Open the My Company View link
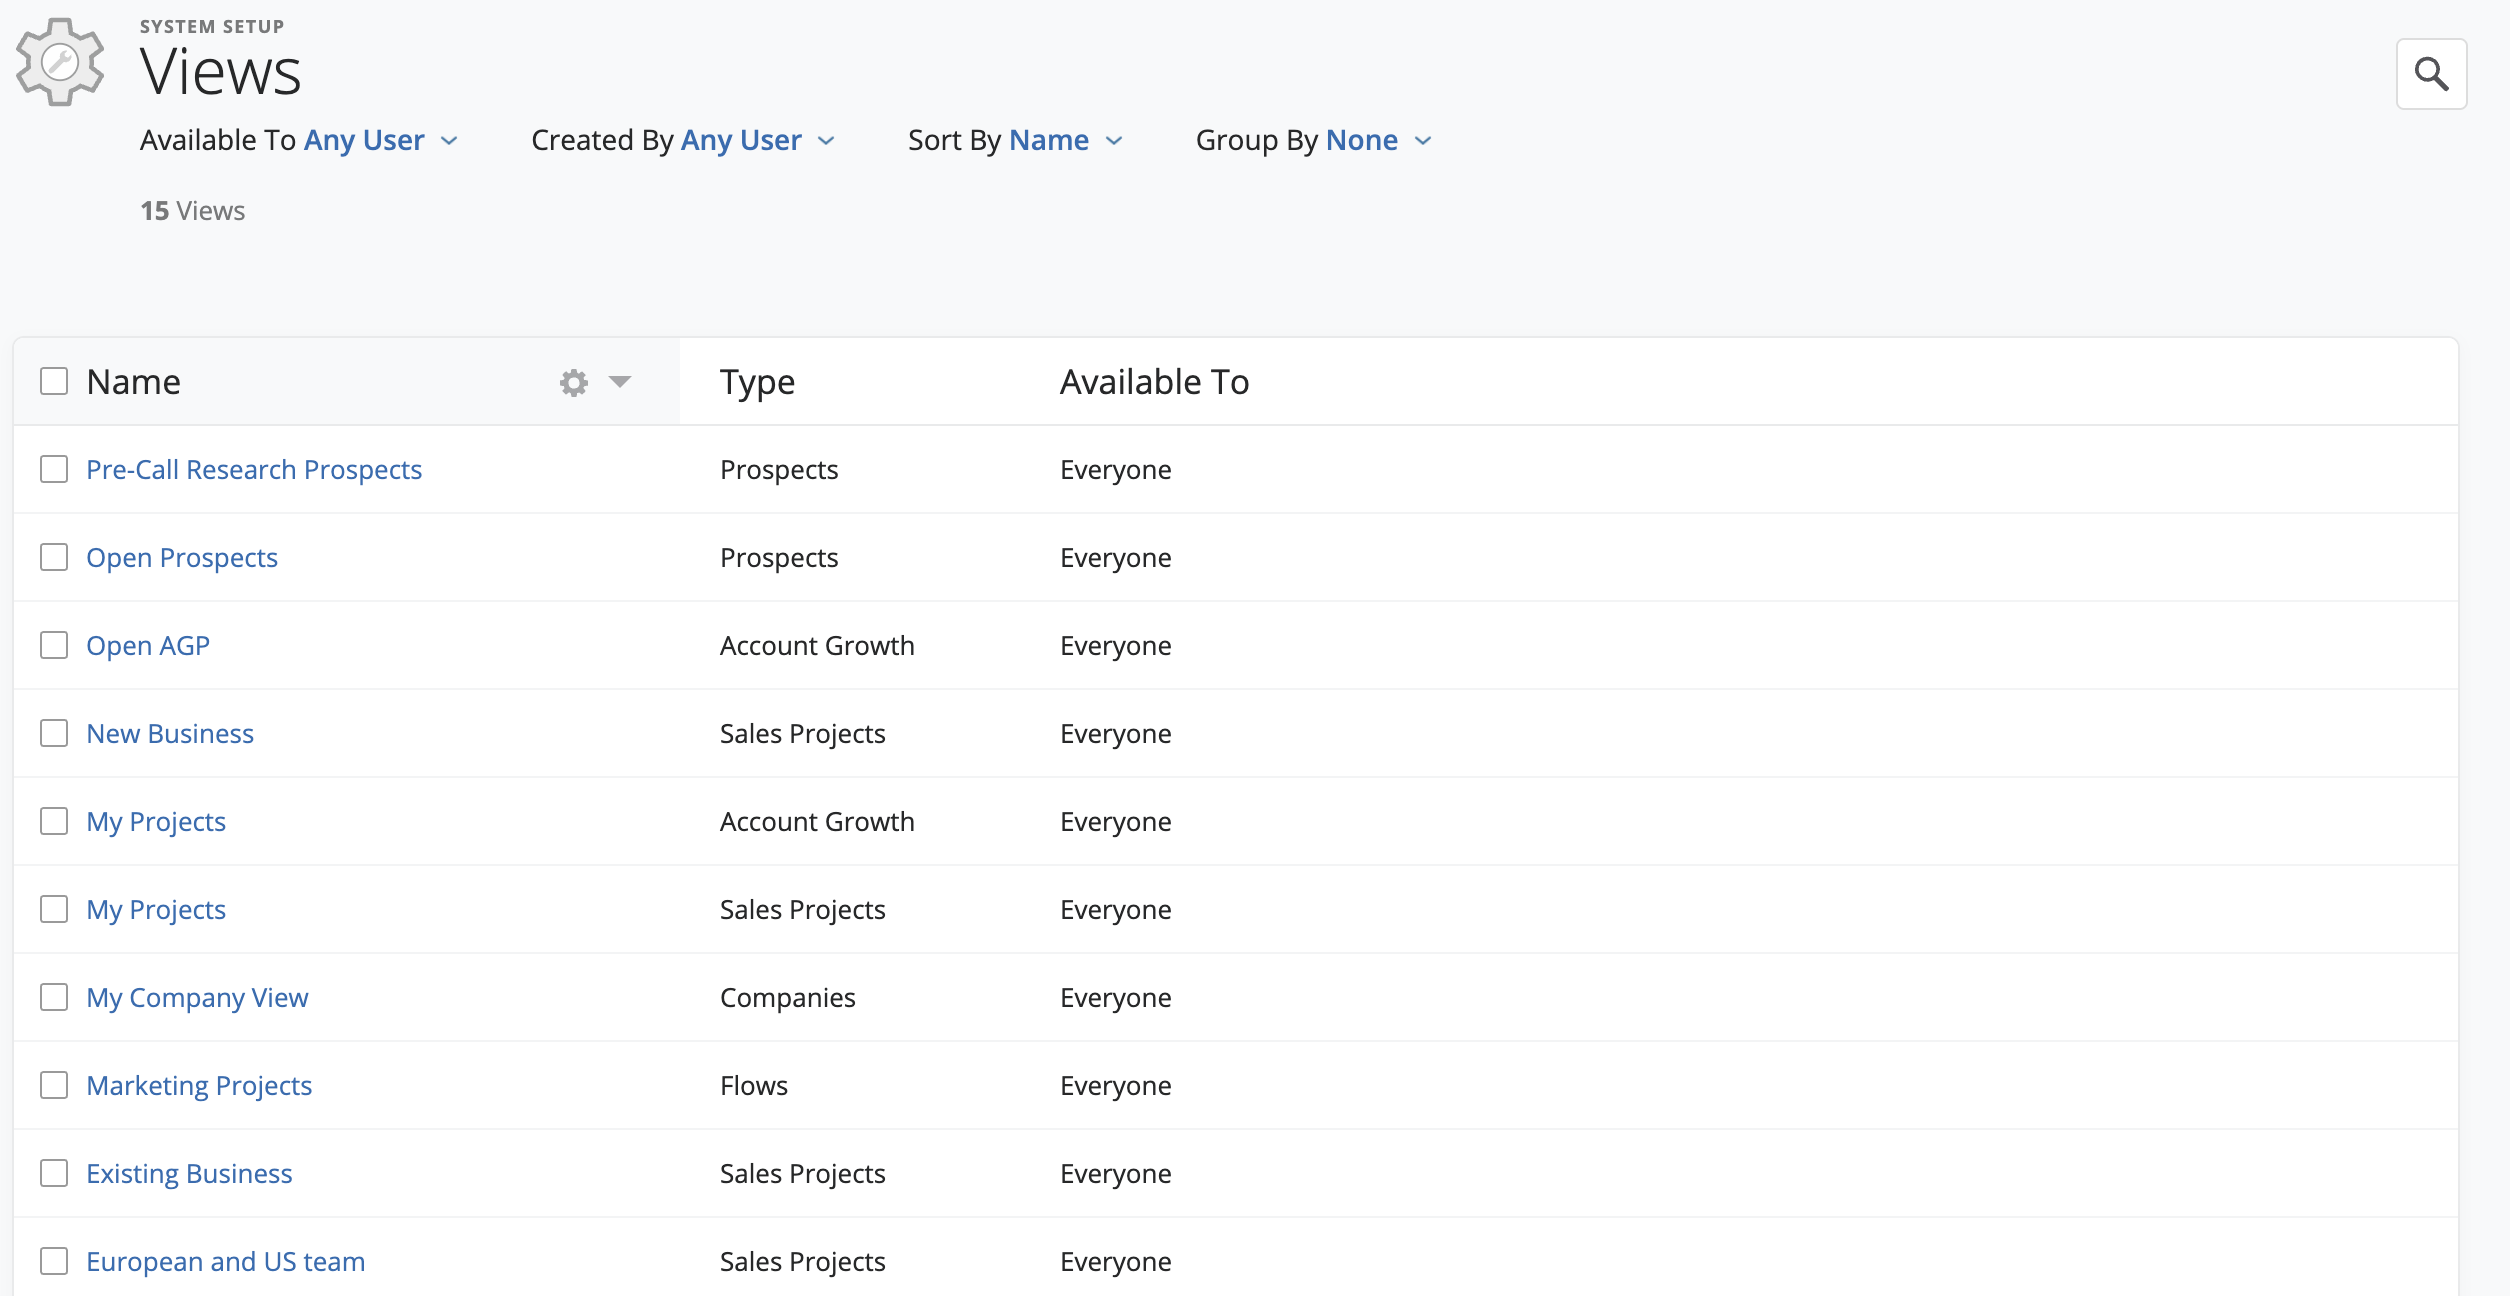2510x1296 pixels. (197, 998)
